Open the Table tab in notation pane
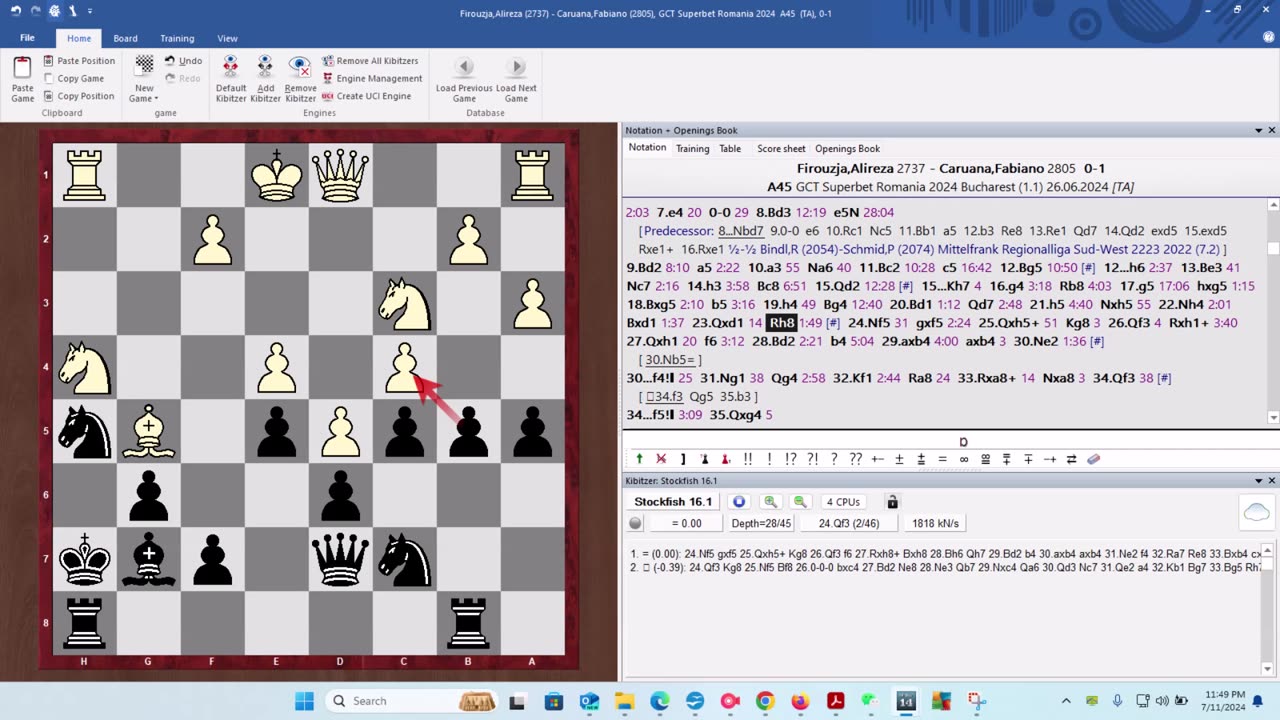1280x720 pixels. click(x=730, y=148)
